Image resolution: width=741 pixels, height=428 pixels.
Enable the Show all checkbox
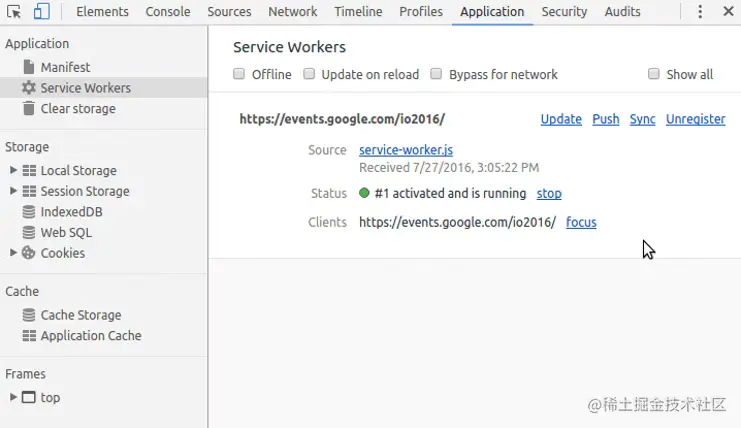(654, 74)
